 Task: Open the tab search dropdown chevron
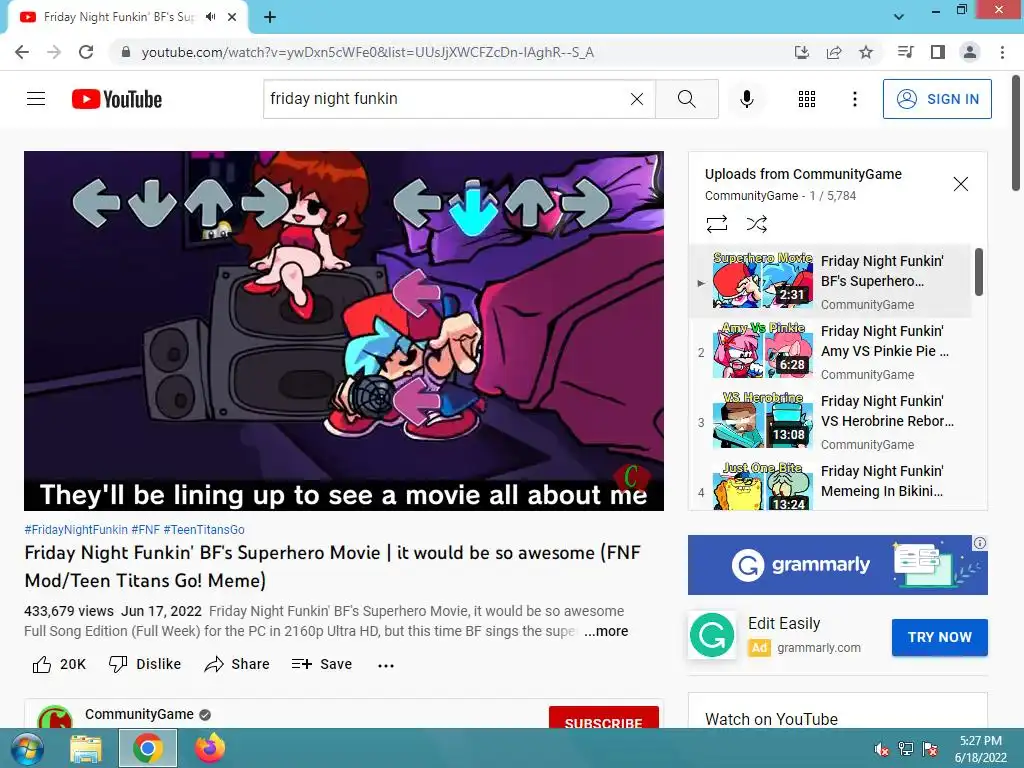pyautogui.click(x=899, y=16)
